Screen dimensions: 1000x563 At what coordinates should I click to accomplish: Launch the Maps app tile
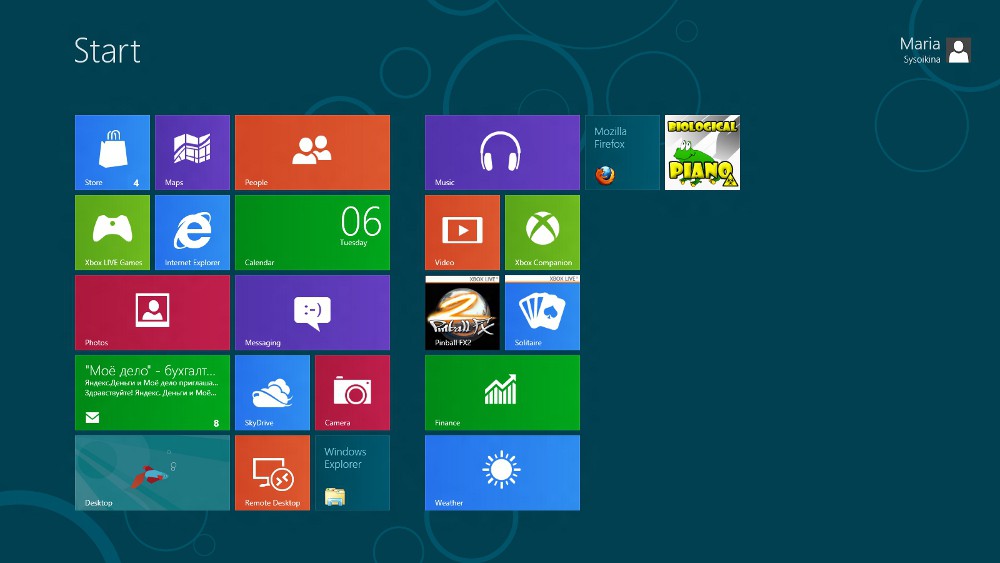tap(192, 152)
